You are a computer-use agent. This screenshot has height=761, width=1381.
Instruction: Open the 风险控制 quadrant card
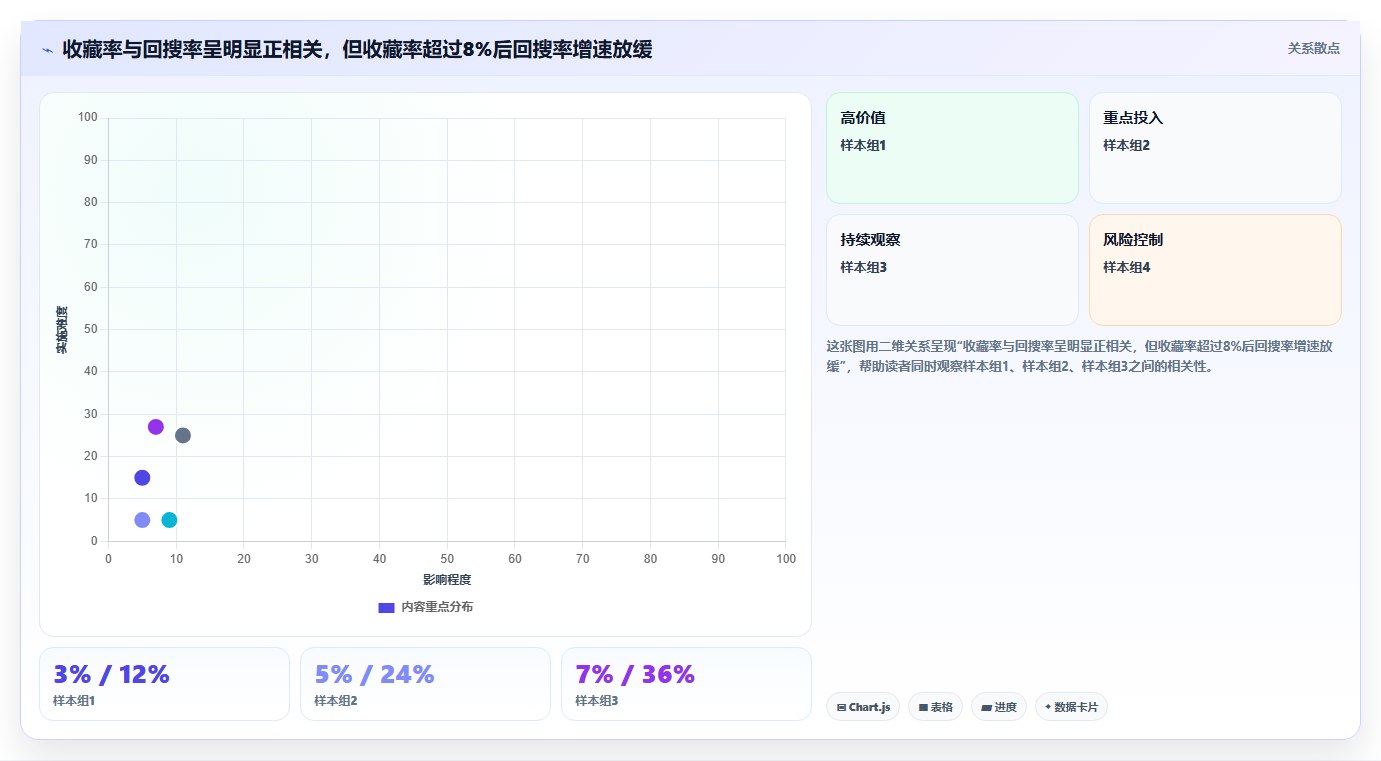(x=1215, y=270)
